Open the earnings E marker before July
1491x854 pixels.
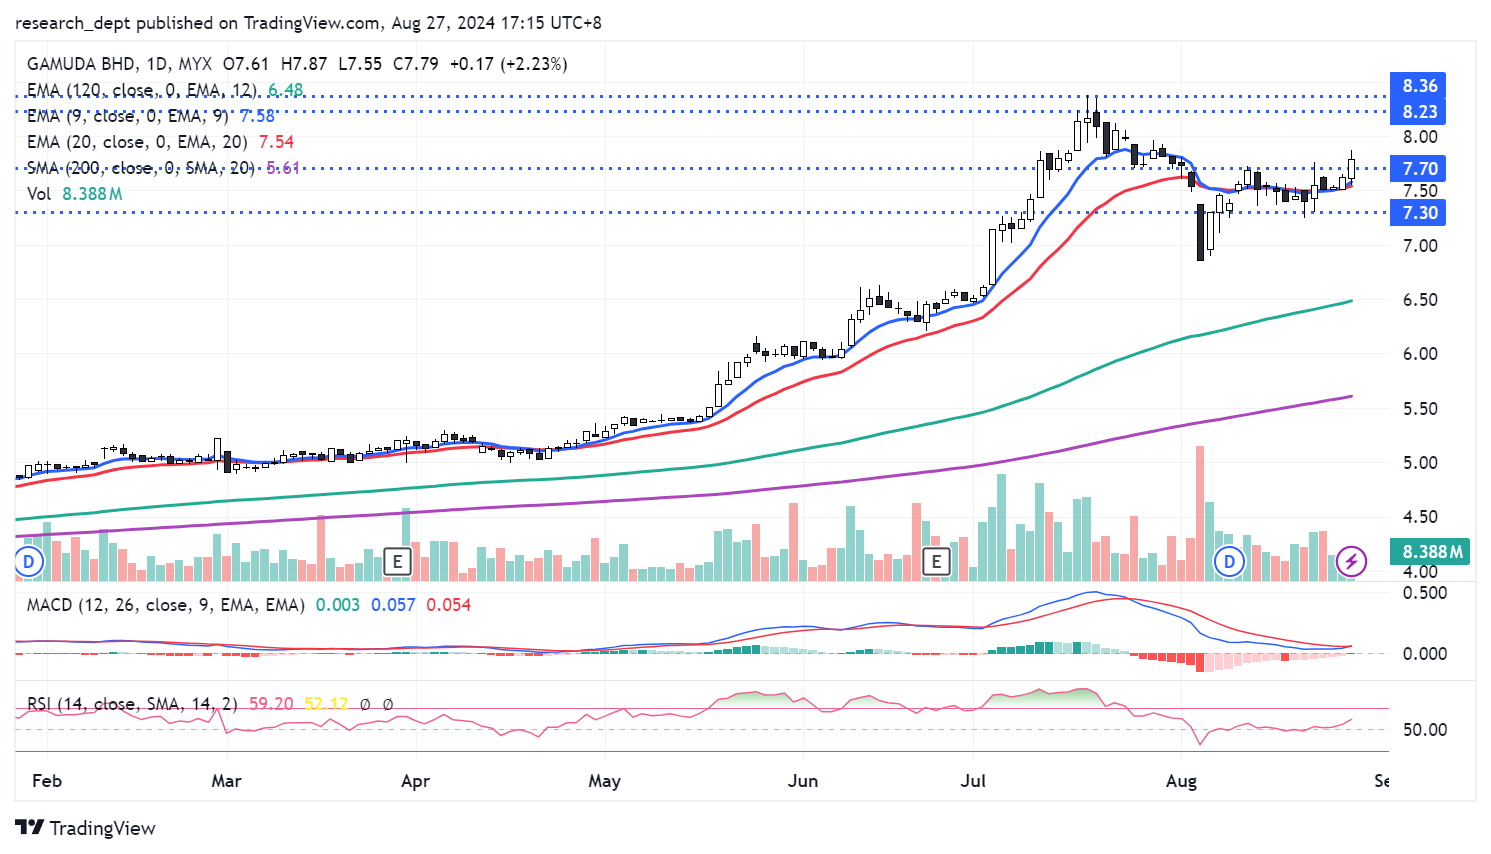tap(936, 561)
